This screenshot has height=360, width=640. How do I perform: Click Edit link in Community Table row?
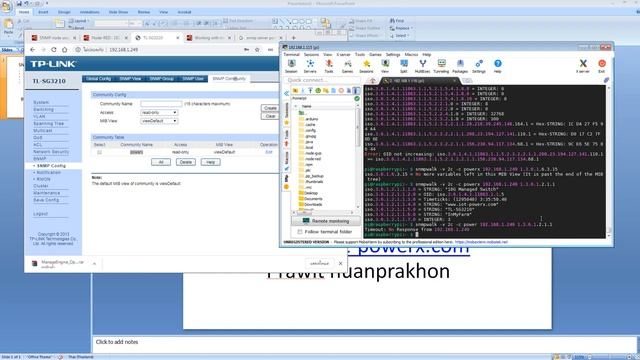click(x=269, y=152)
